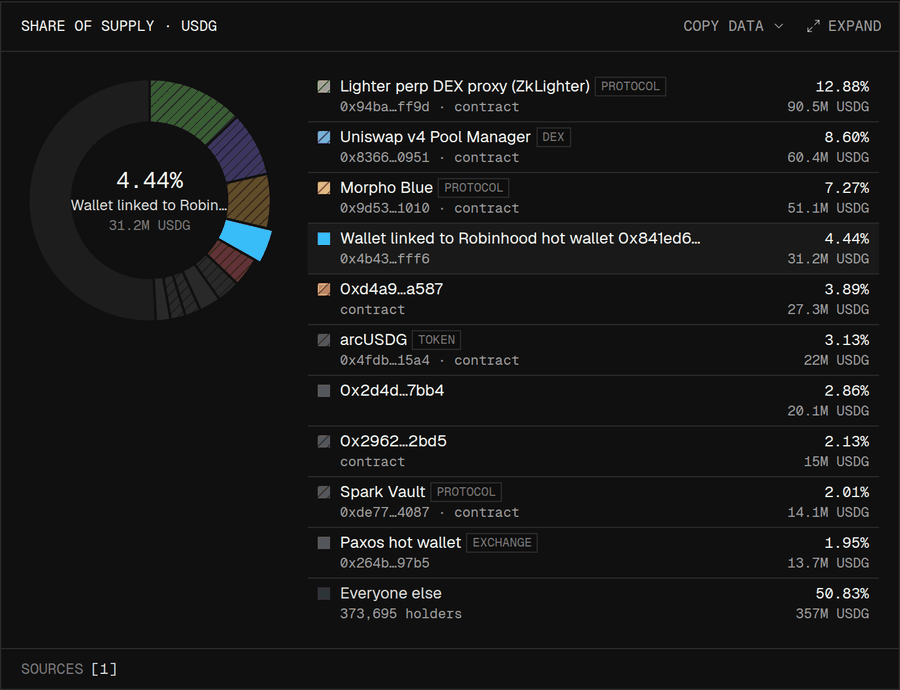Click address 0x8366…0951
900x690 pixels.
[385, 157]
